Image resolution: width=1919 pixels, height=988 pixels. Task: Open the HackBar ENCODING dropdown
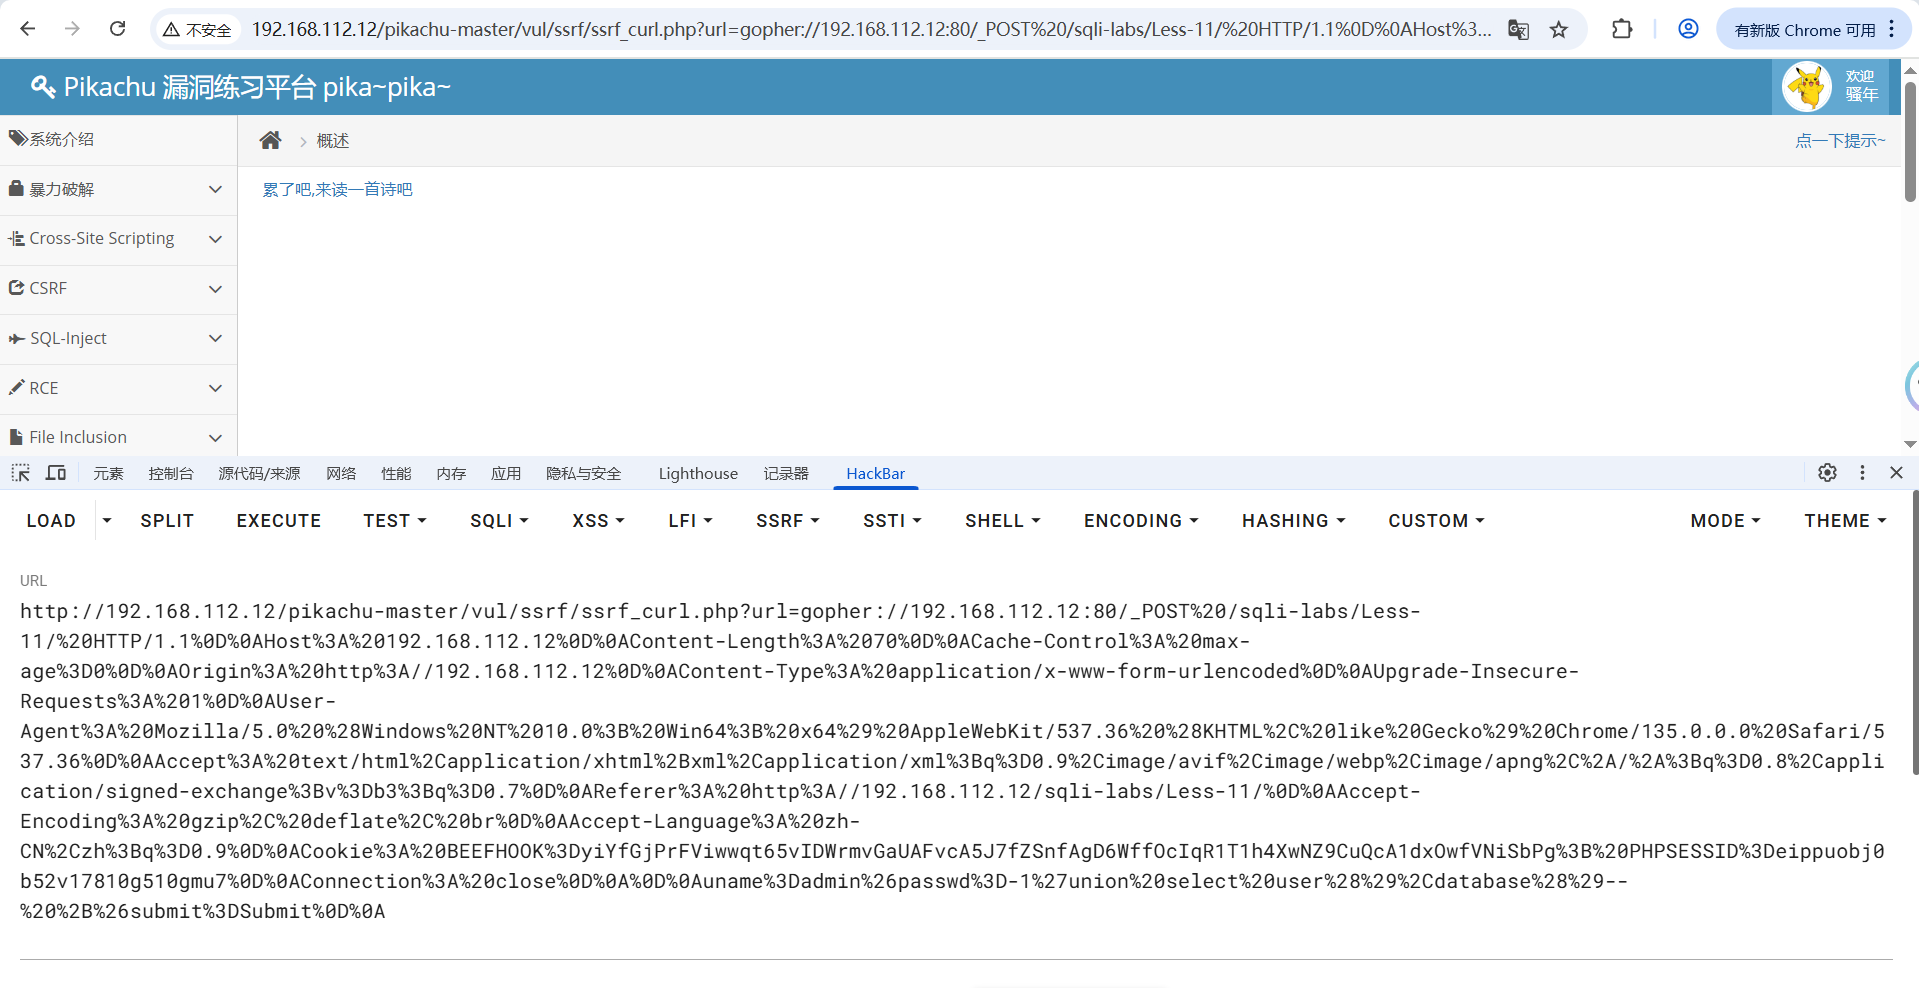1141,521
